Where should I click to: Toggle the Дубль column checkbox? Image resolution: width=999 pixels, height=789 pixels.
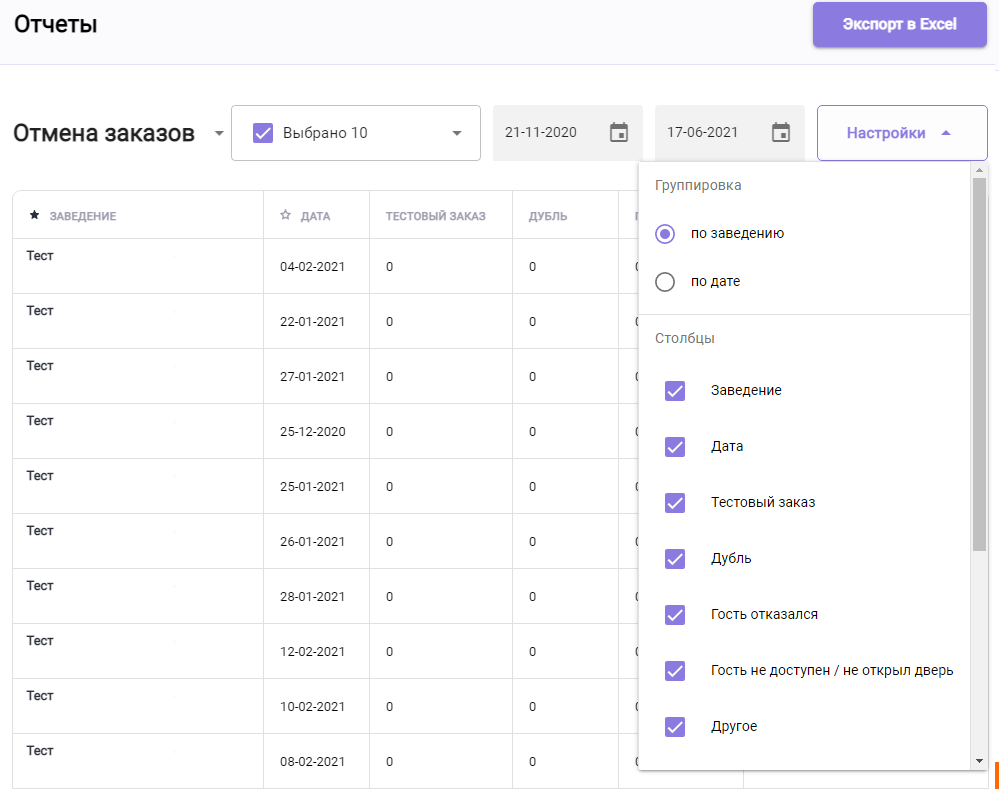point(675,559)
